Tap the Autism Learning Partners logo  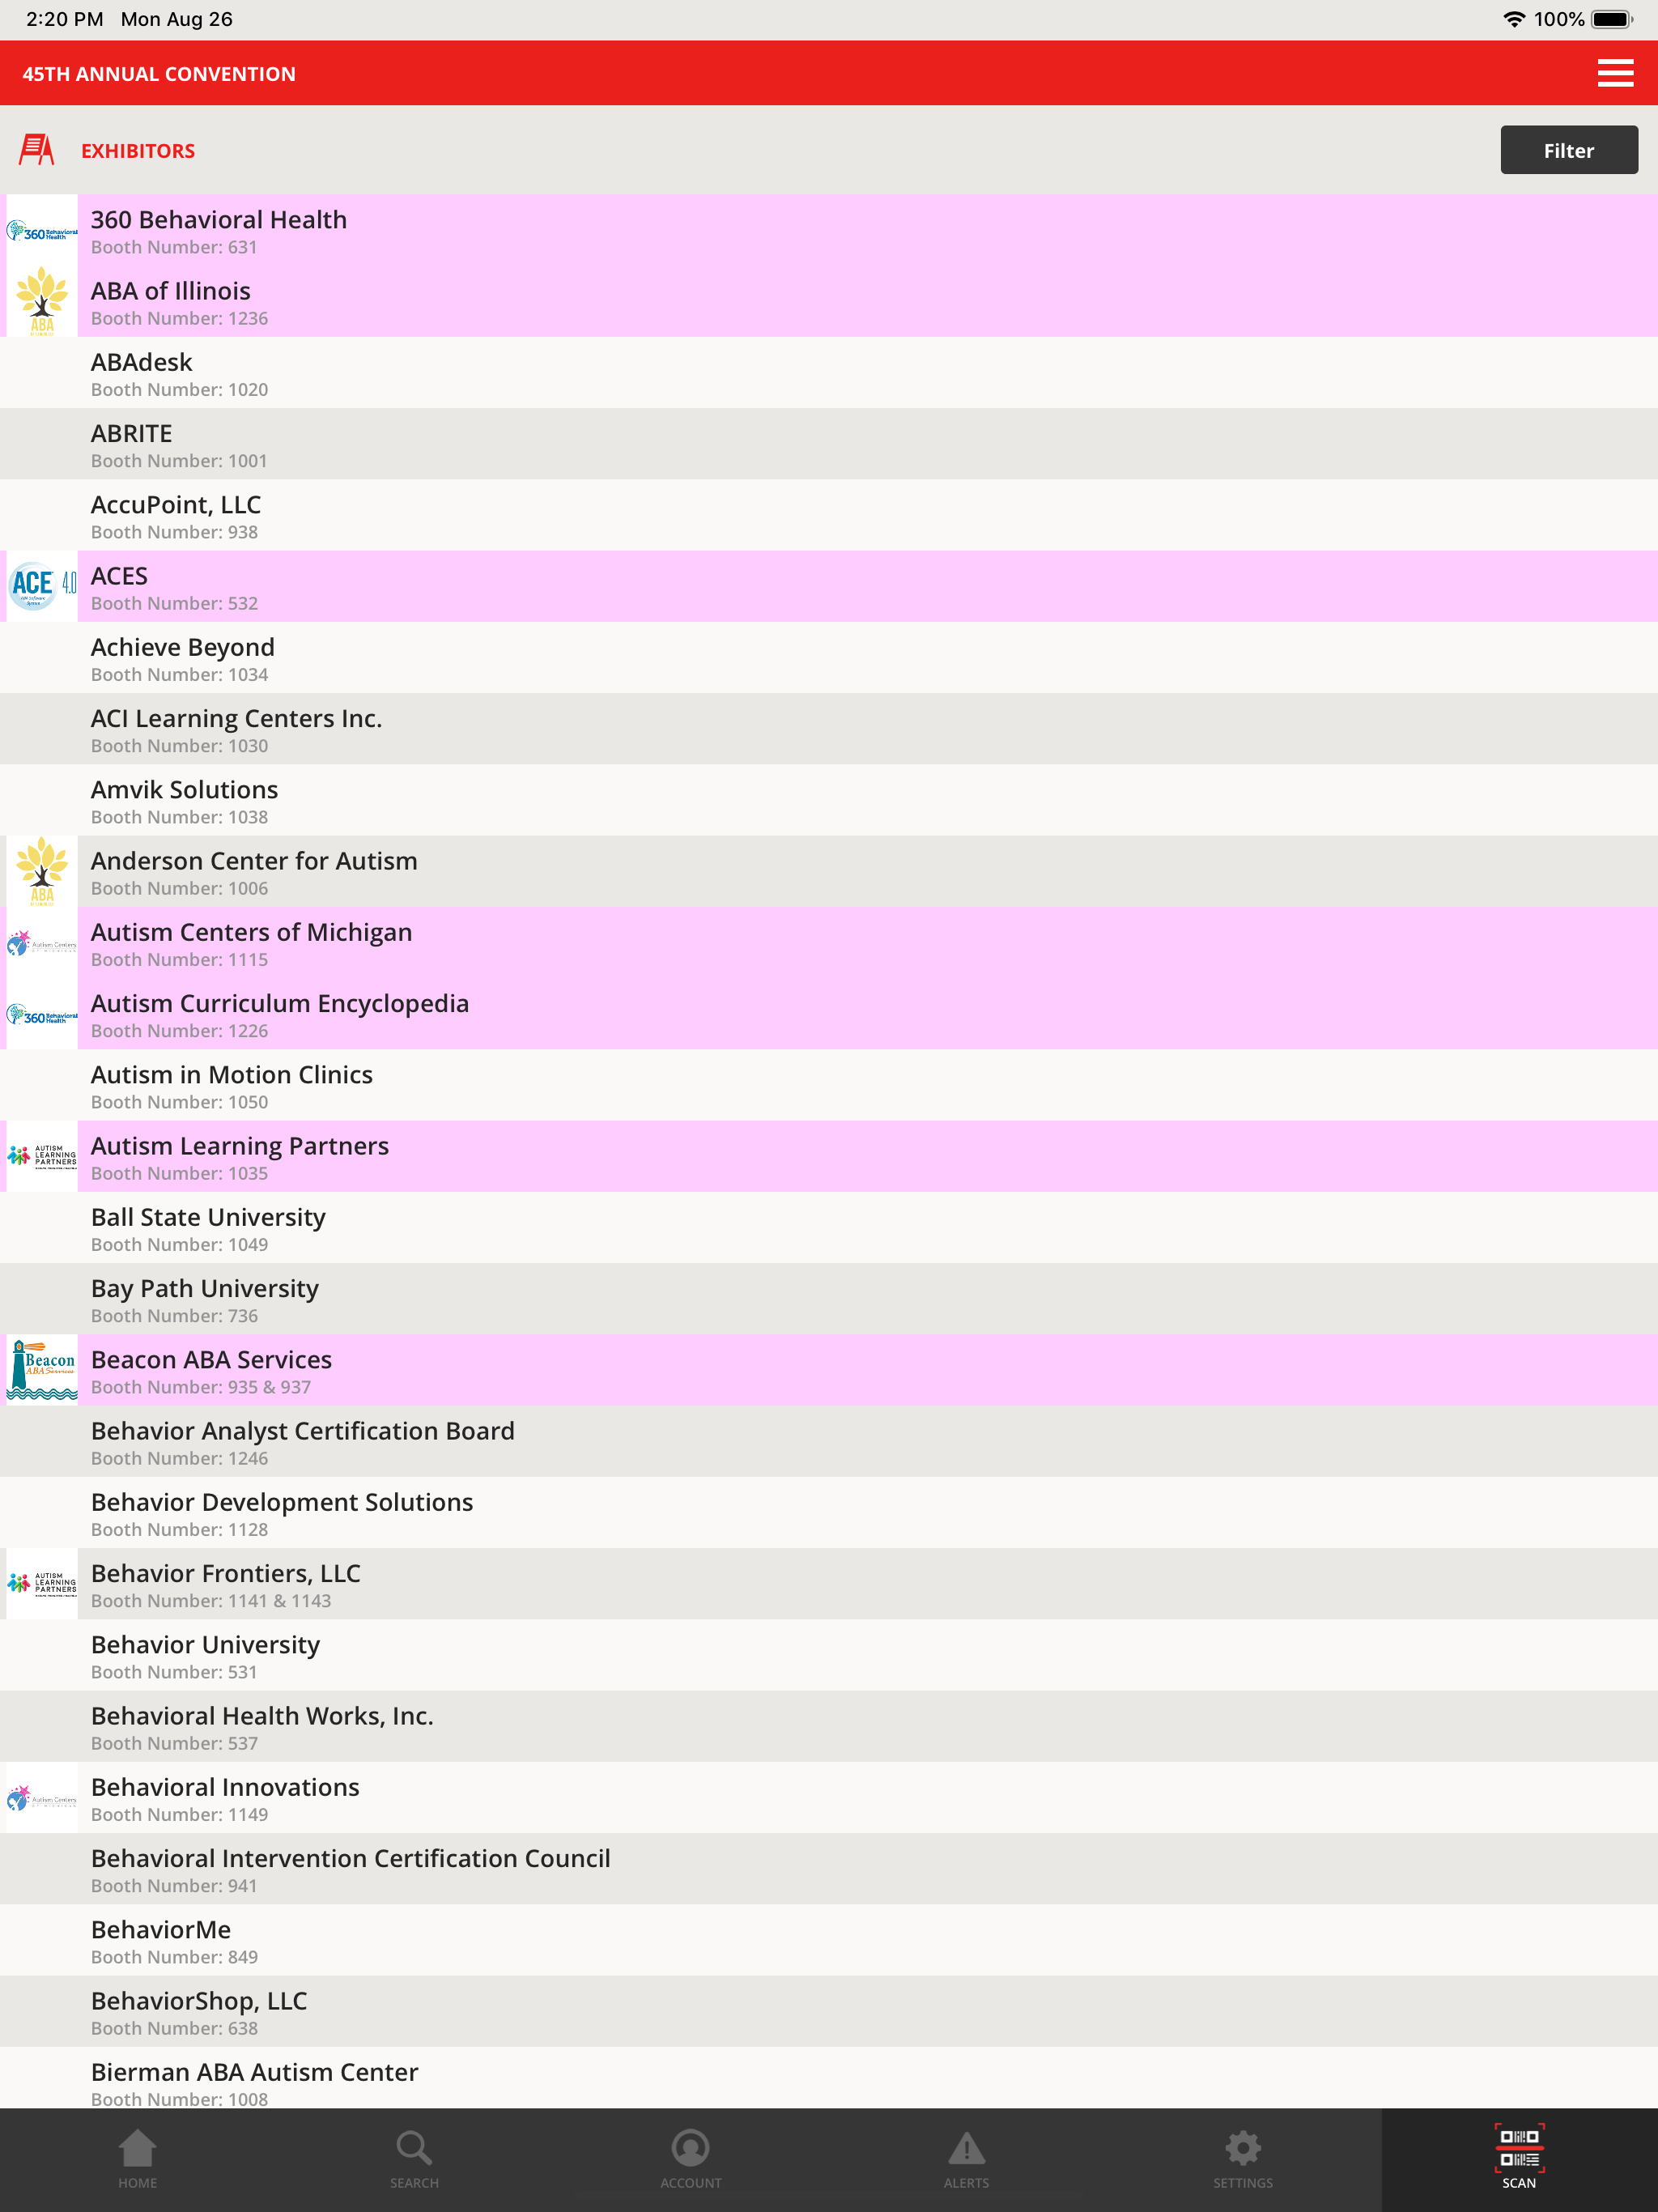tap(42, 1156)
